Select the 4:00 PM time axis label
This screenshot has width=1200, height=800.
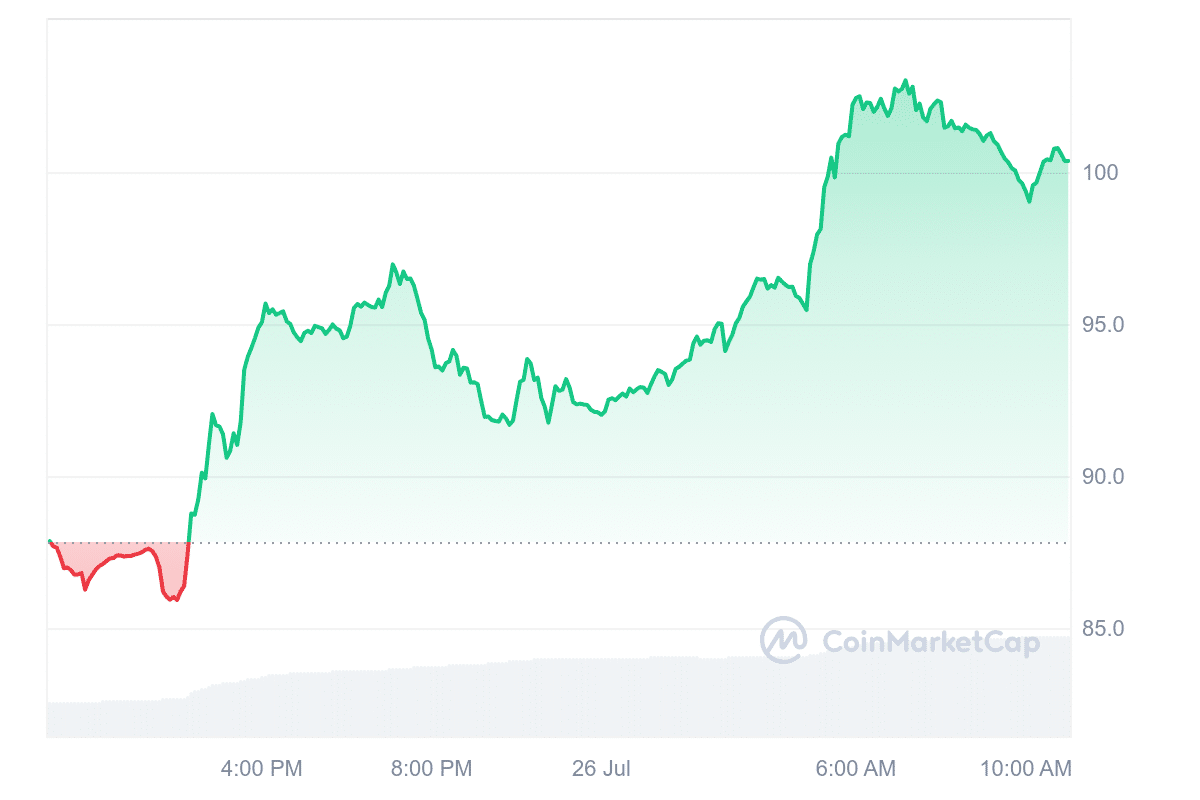261,768
